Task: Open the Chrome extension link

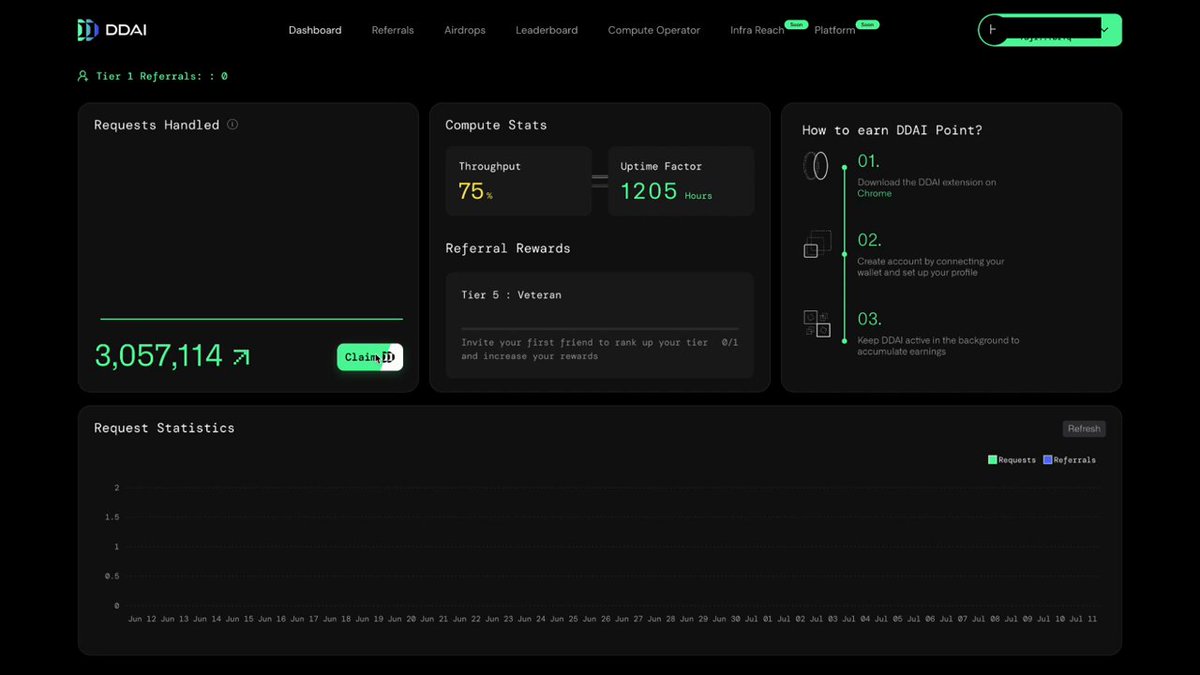Action: click(874, 194)
